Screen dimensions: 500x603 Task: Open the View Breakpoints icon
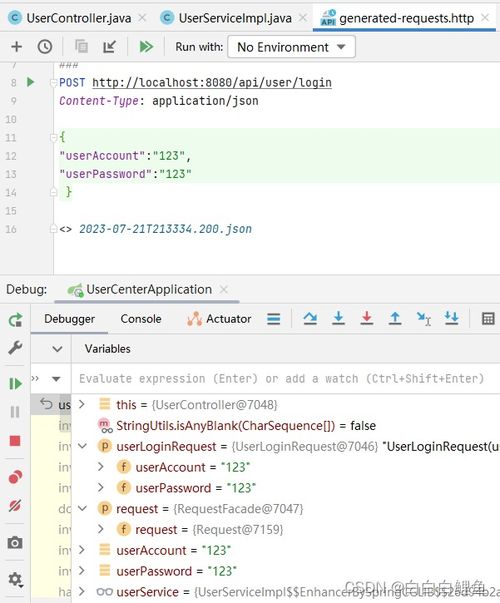click(15, 477)
